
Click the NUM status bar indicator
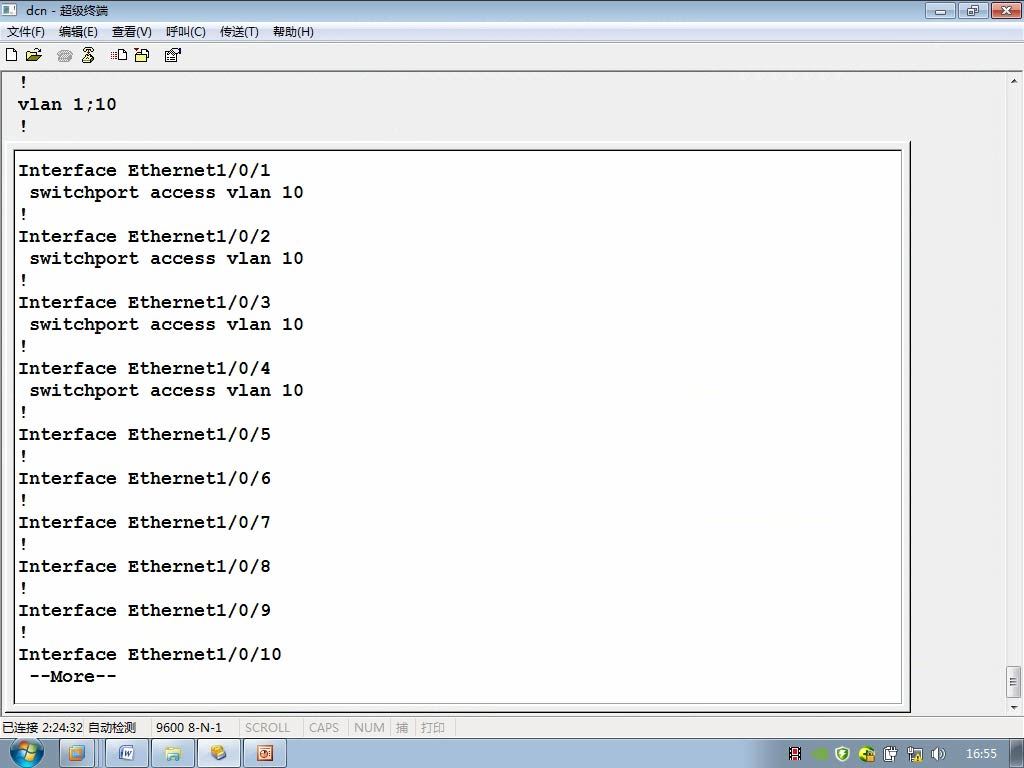point(369,727)
